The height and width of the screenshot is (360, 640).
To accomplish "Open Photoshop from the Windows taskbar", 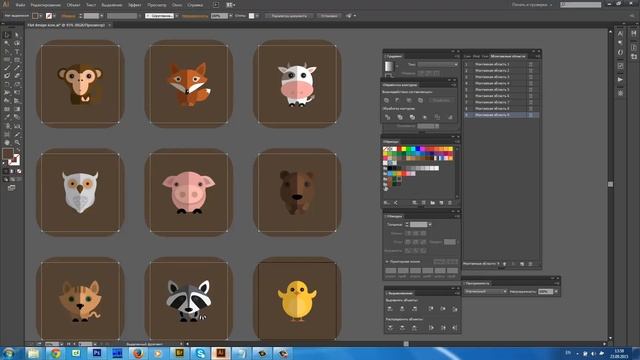I will coord(97,353).
